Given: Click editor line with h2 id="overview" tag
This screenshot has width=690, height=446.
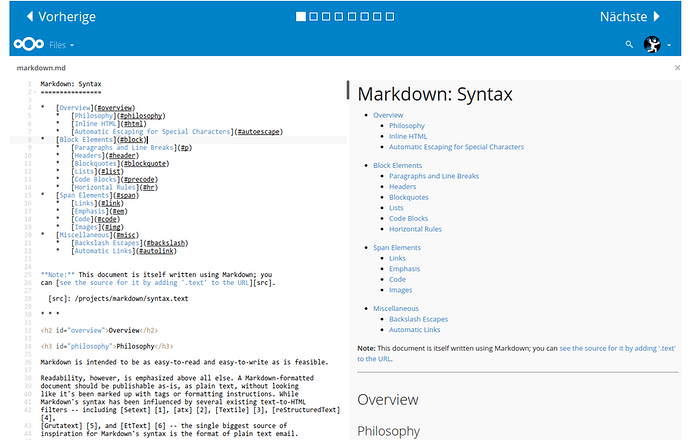Looking at the screenshot, I should [99, 330].
